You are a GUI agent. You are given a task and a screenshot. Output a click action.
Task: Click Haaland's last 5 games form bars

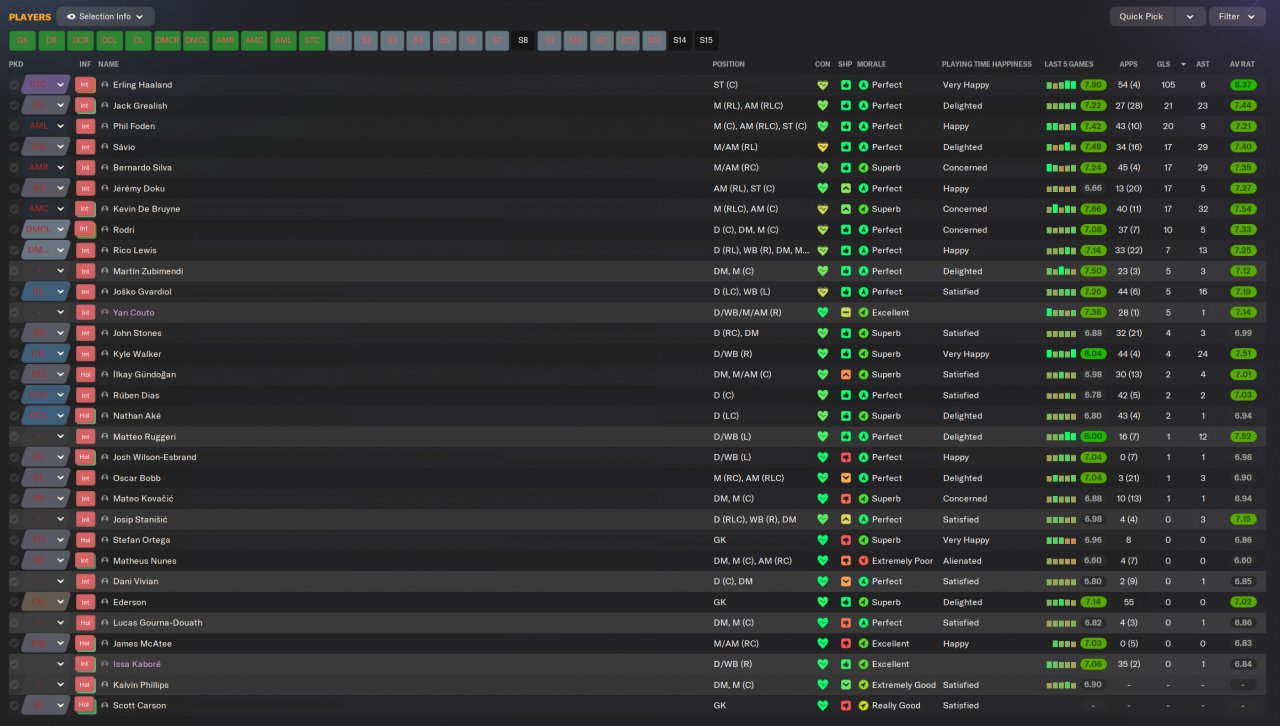pos(1061,85)
